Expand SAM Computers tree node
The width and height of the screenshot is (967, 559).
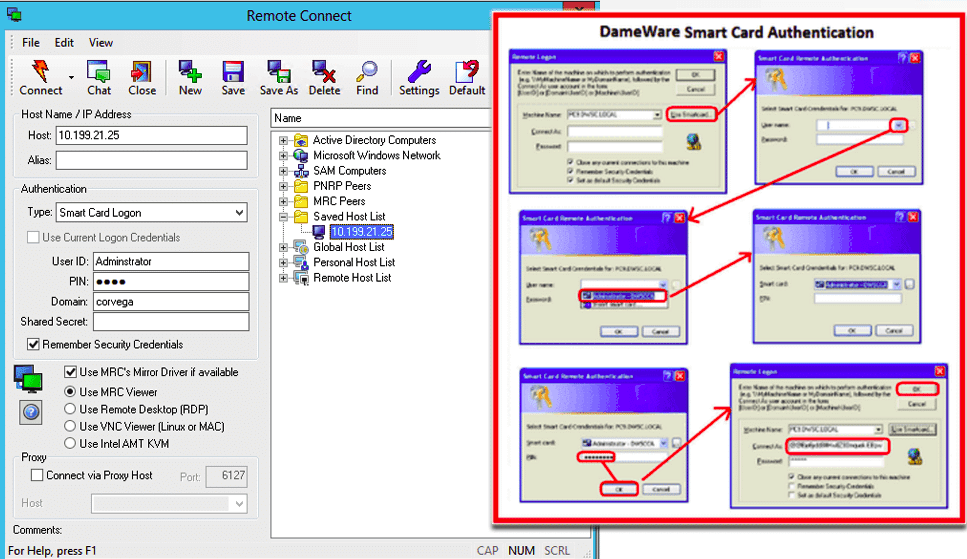point(283,171)
